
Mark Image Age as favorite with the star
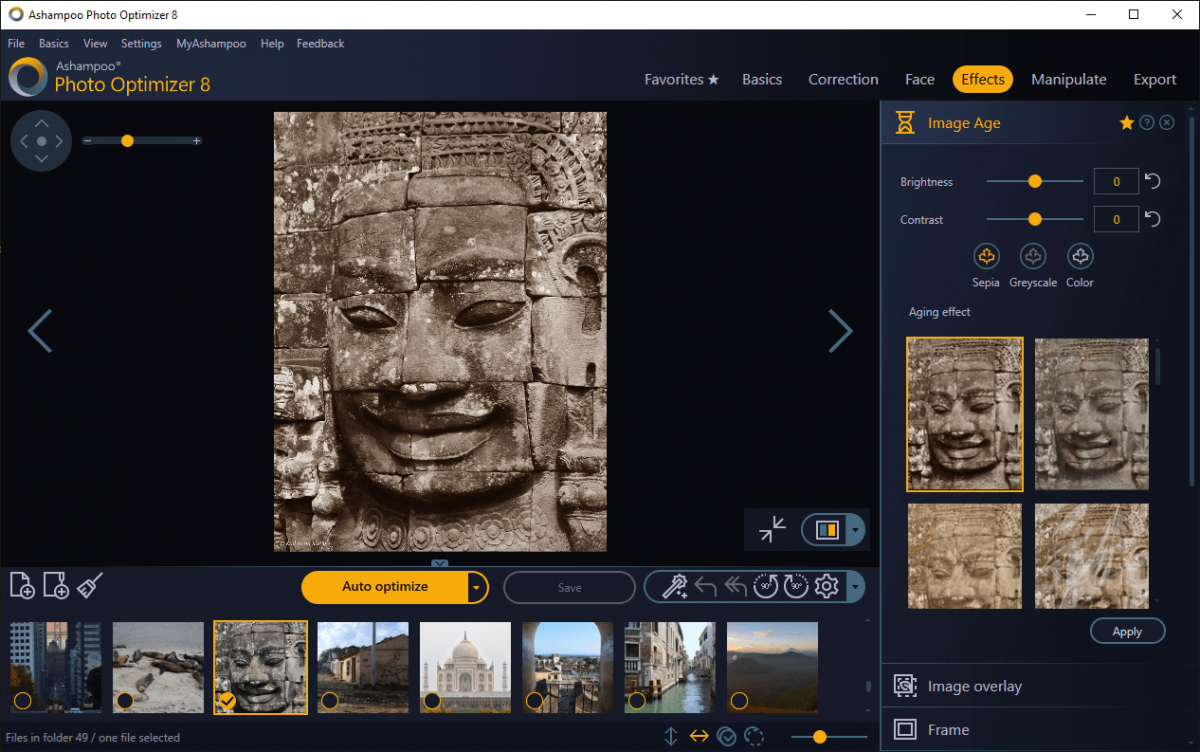[x=1127, y=122]
